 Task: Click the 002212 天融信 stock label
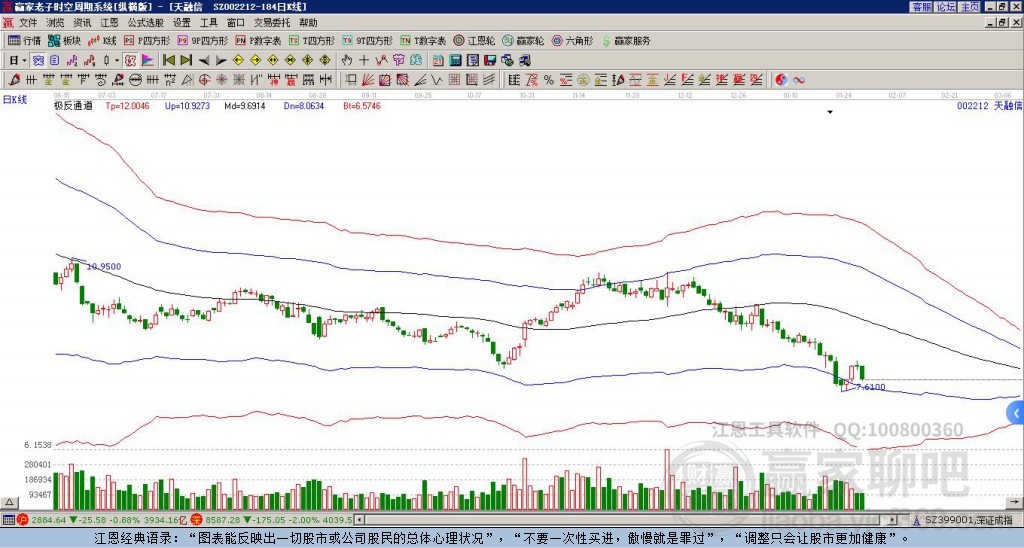pyautogui.click(x=990, y=106)
